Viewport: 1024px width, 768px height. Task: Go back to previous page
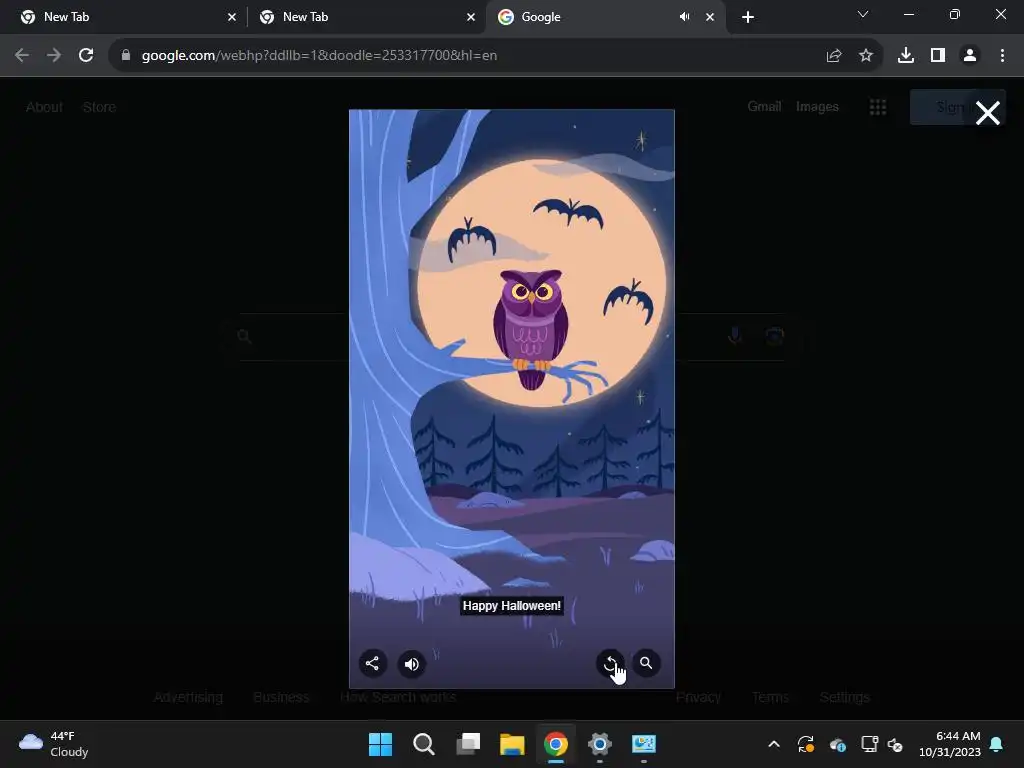point(22,56)
